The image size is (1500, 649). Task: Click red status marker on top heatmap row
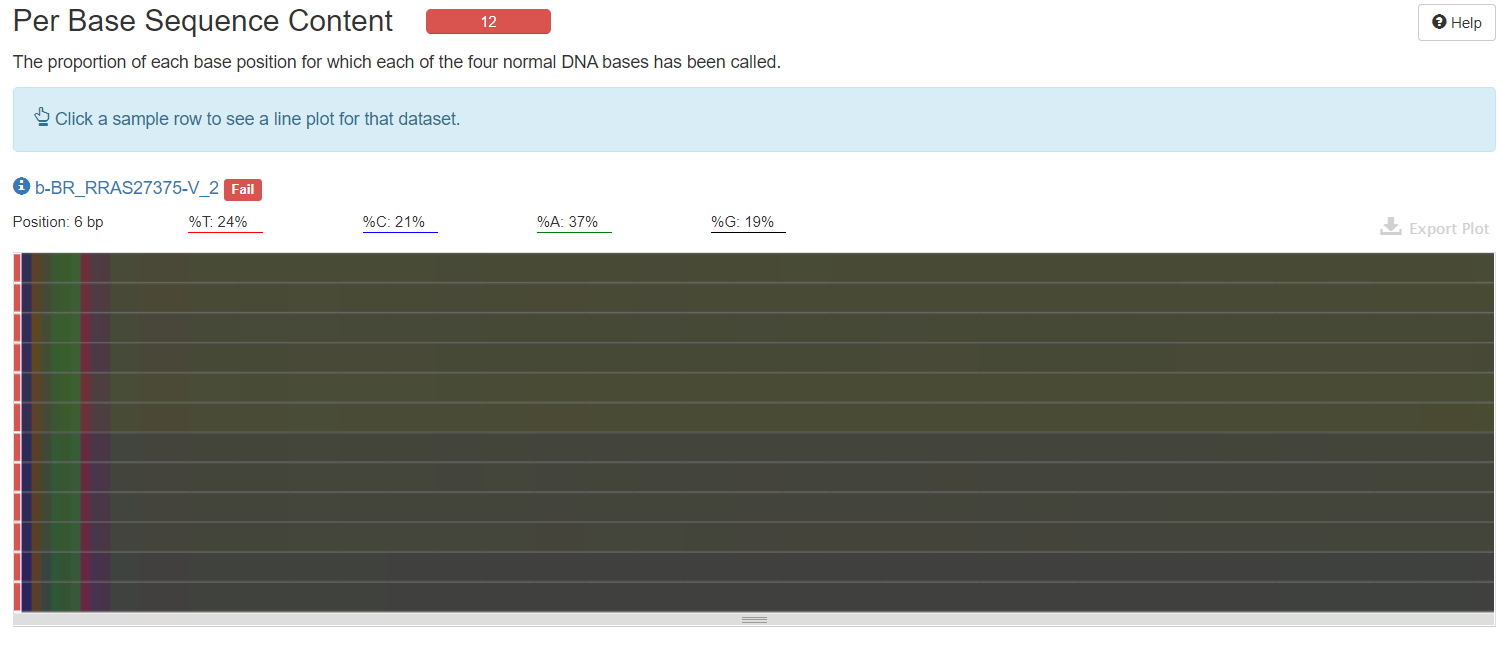[17, 268]
